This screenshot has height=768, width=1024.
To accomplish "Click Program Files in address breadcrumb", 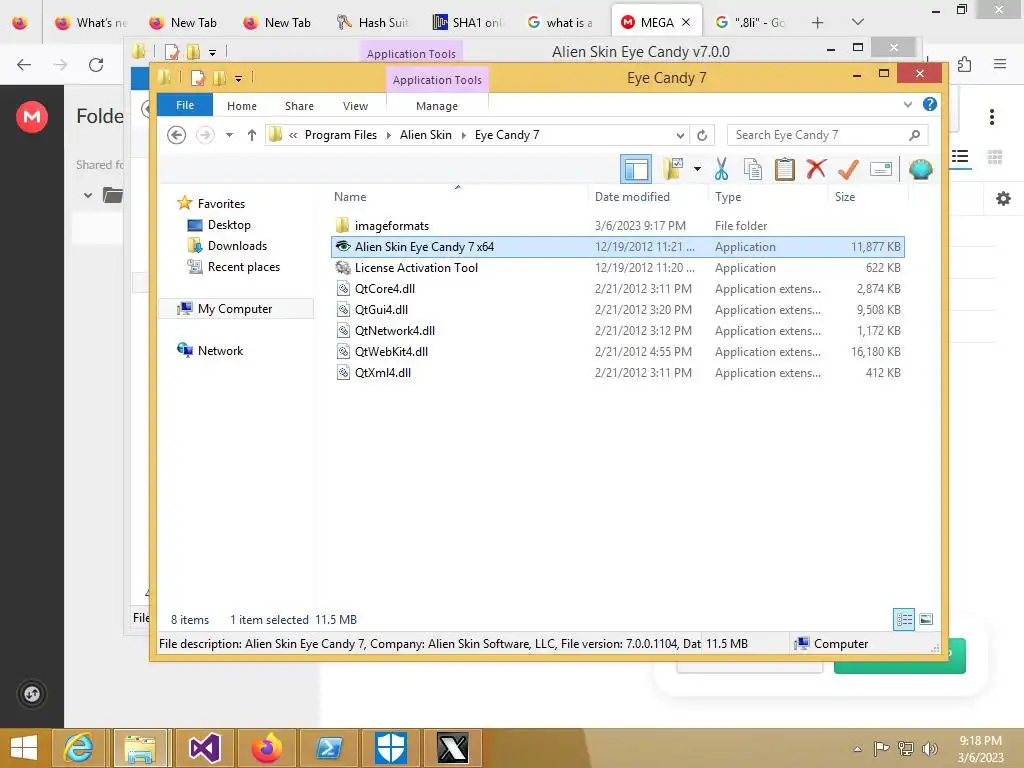I will 341,135.
